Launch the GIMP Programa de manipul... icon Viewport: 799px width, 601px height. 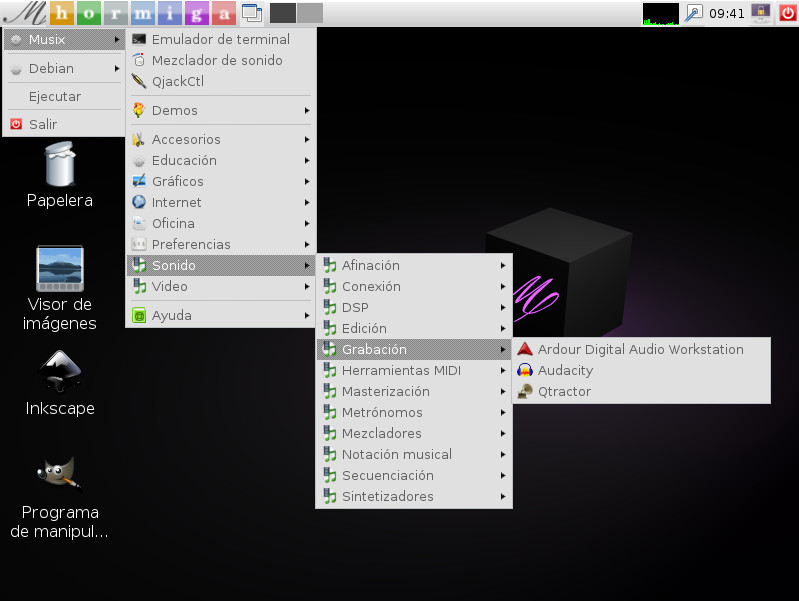60,498
